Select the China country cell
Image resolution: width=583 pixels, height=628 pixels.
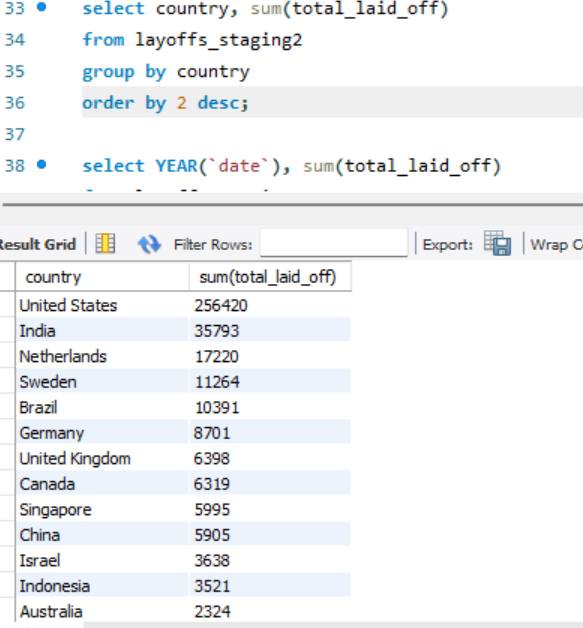[x=102, y=535]
